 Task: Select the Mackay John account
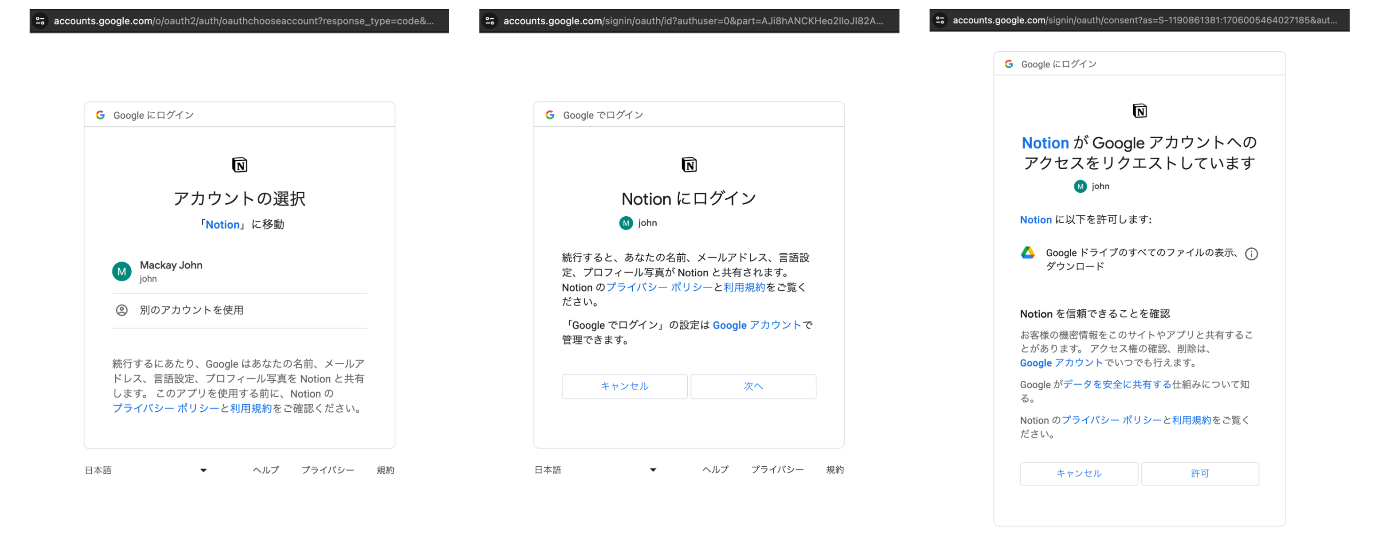240,271
